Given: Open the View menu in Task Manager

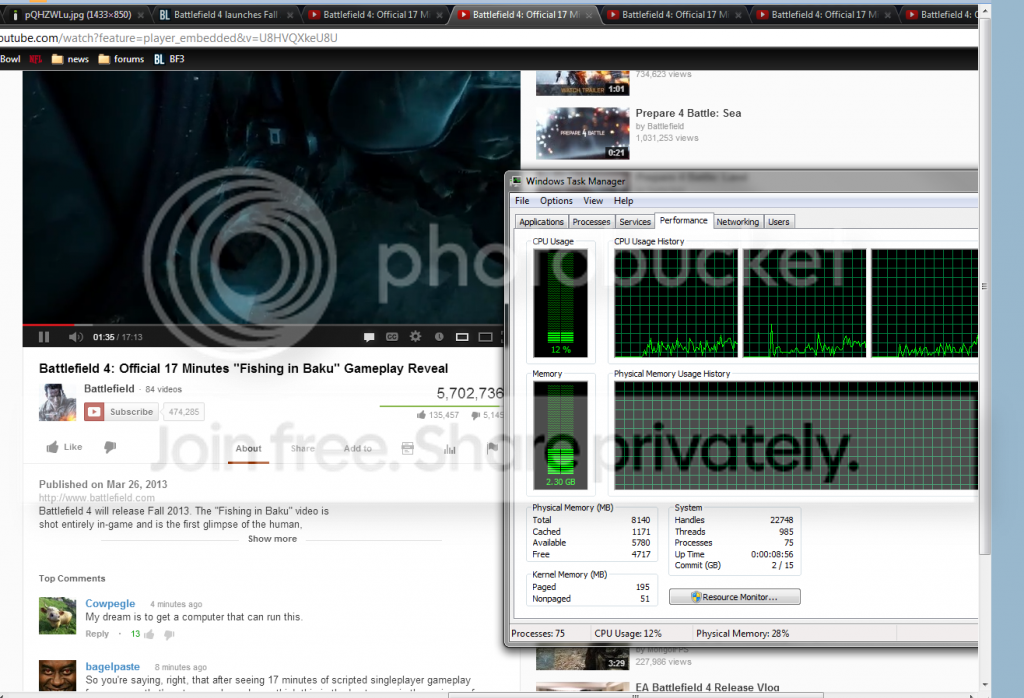Looking at the screenshot, I should pyautogui.click(x=593, y=200).
